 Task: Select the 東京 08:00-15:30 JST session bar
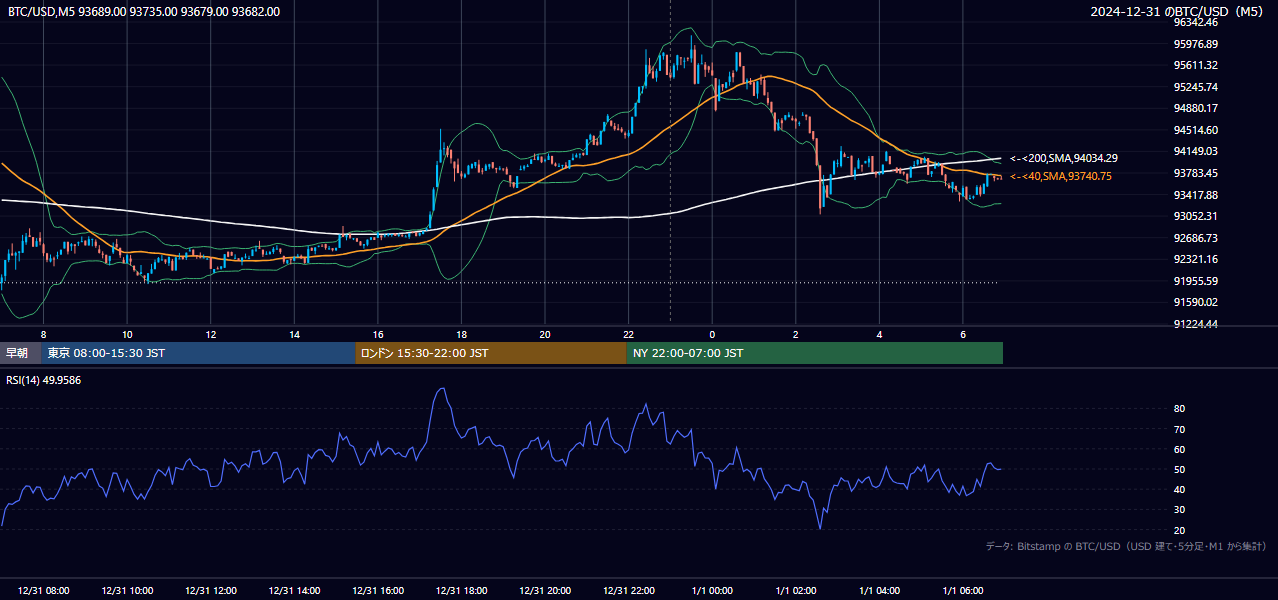198,353
